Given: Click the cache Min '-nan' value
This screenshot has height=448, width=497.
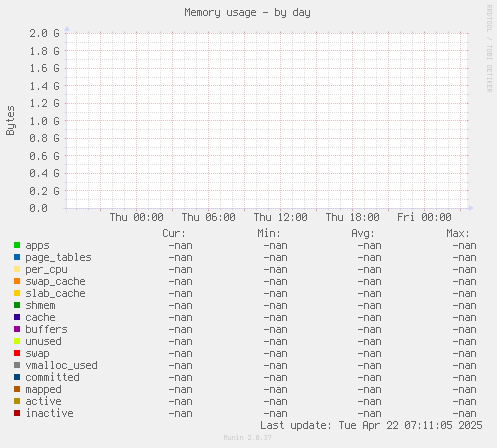Looking at the screenshot, I should pos(275,318).
